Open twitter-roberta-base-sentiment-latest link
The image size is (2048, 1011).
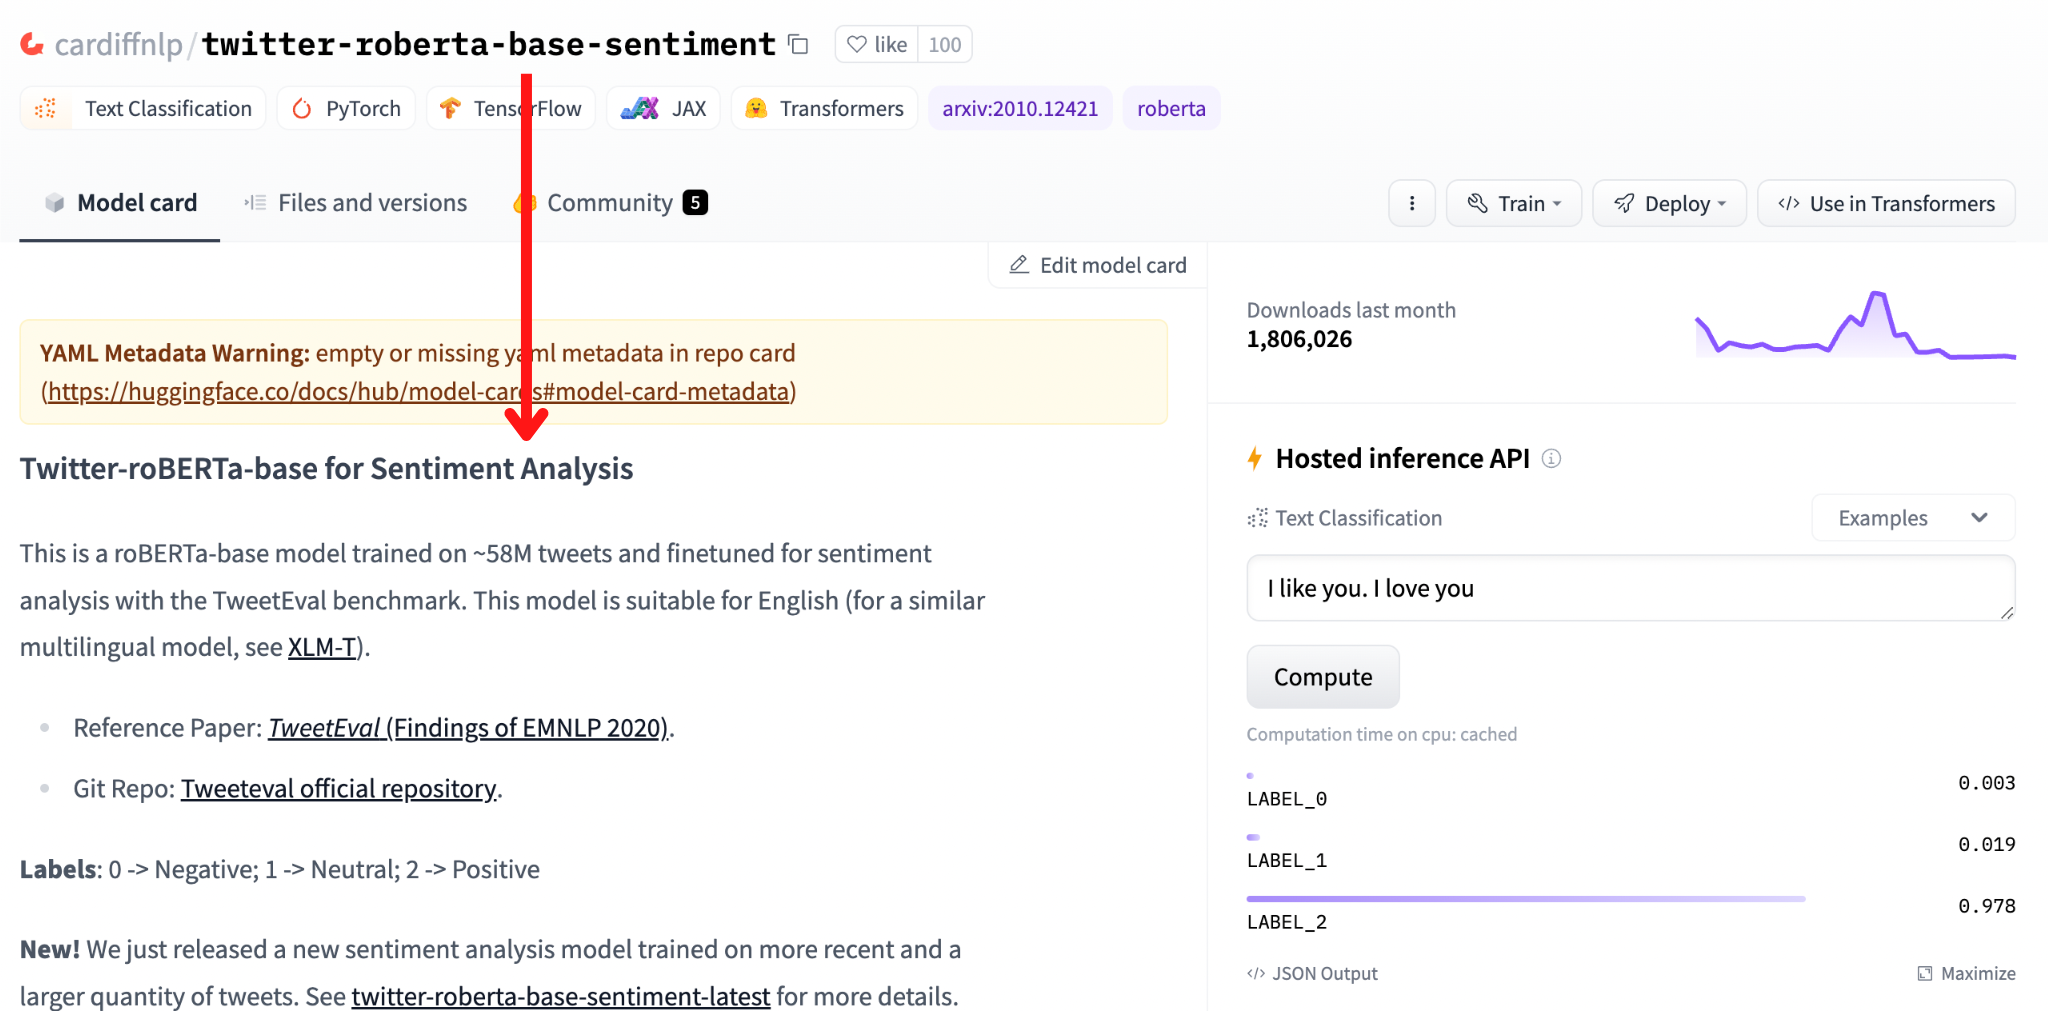coord(561,996)
